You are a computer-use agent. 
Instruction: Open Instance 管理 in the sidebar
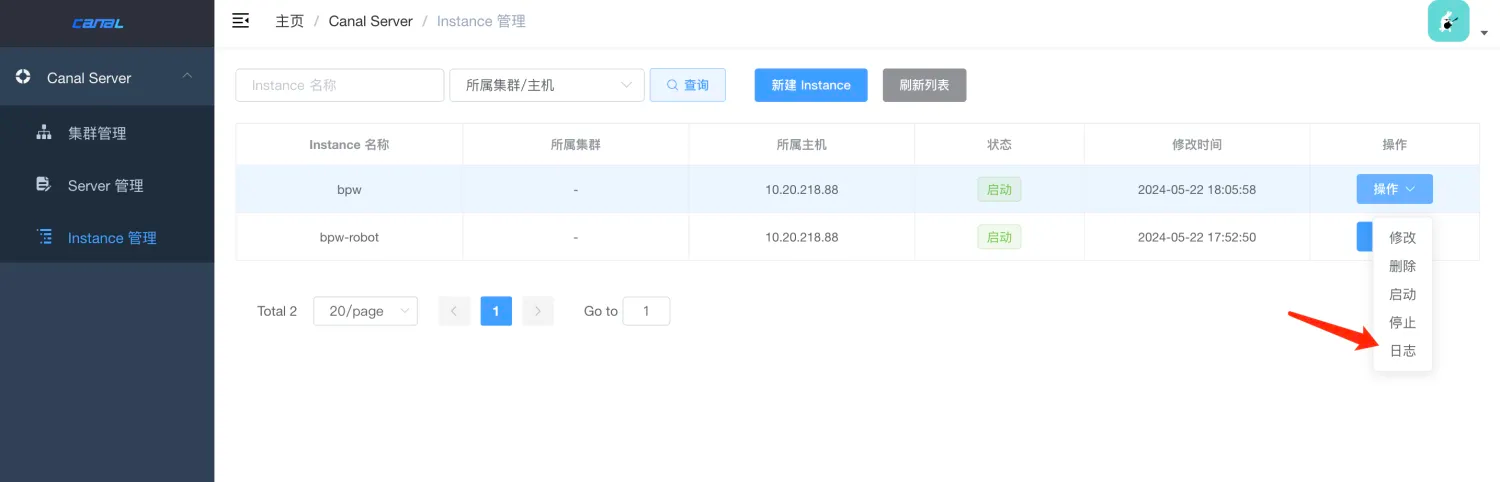(x=107, y=237)
